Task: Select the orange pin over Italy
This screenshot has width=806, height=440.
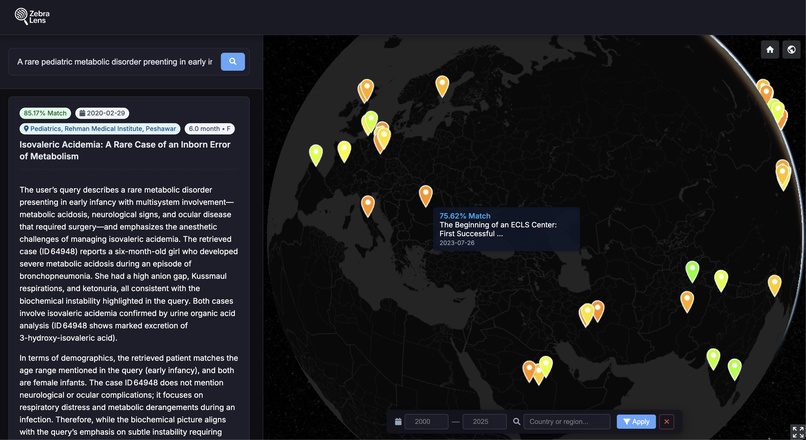Action: click(368, 206)
